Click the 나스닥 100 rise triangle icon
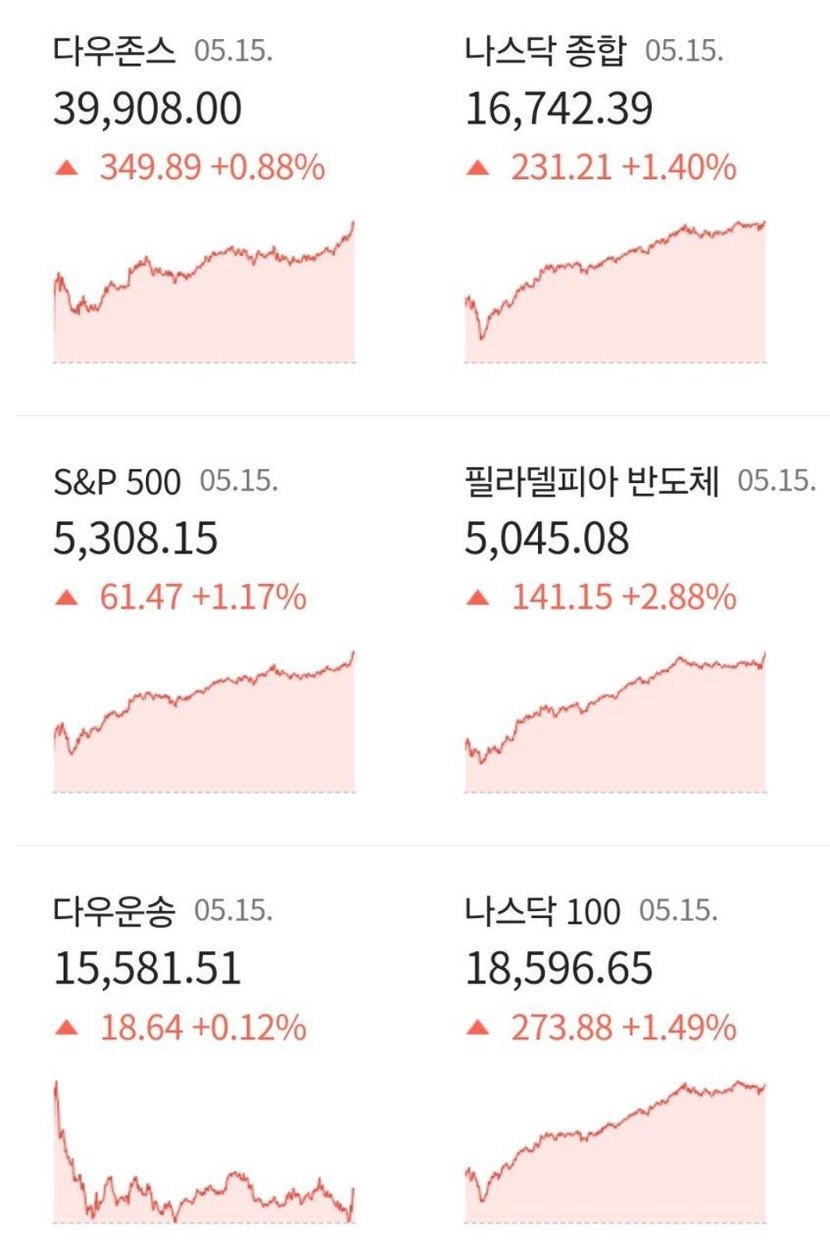Screen dimensions: 830x1254 click(x=479, y=1027)
